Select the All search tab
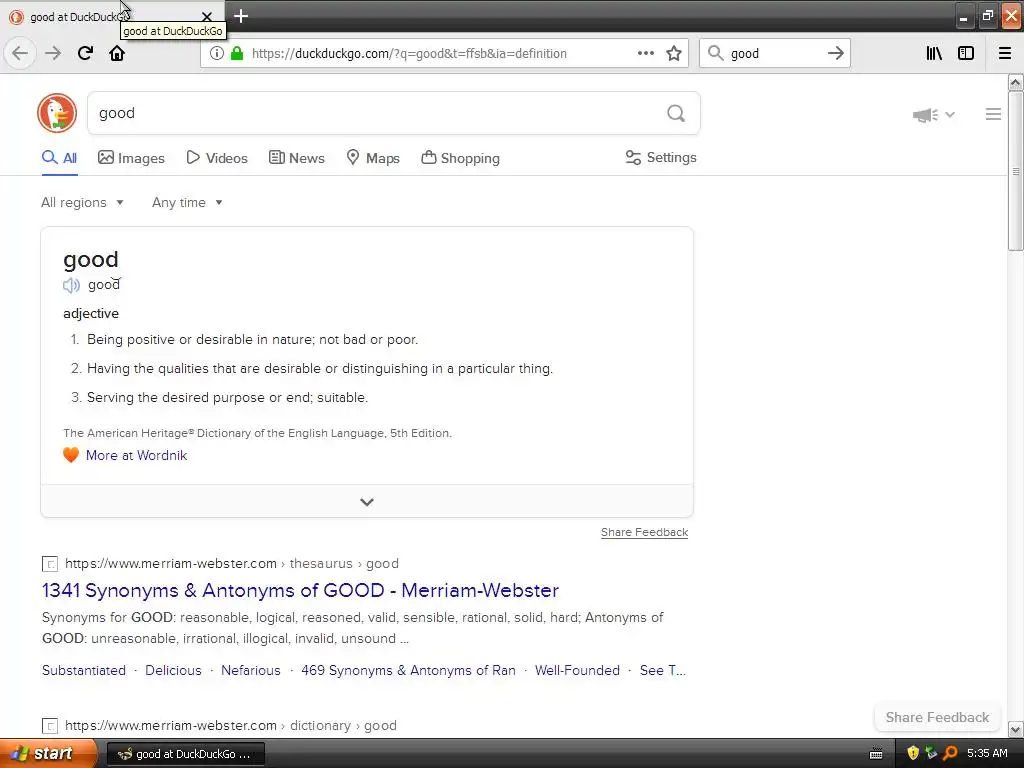The image size is (1024, 768). 59,158
